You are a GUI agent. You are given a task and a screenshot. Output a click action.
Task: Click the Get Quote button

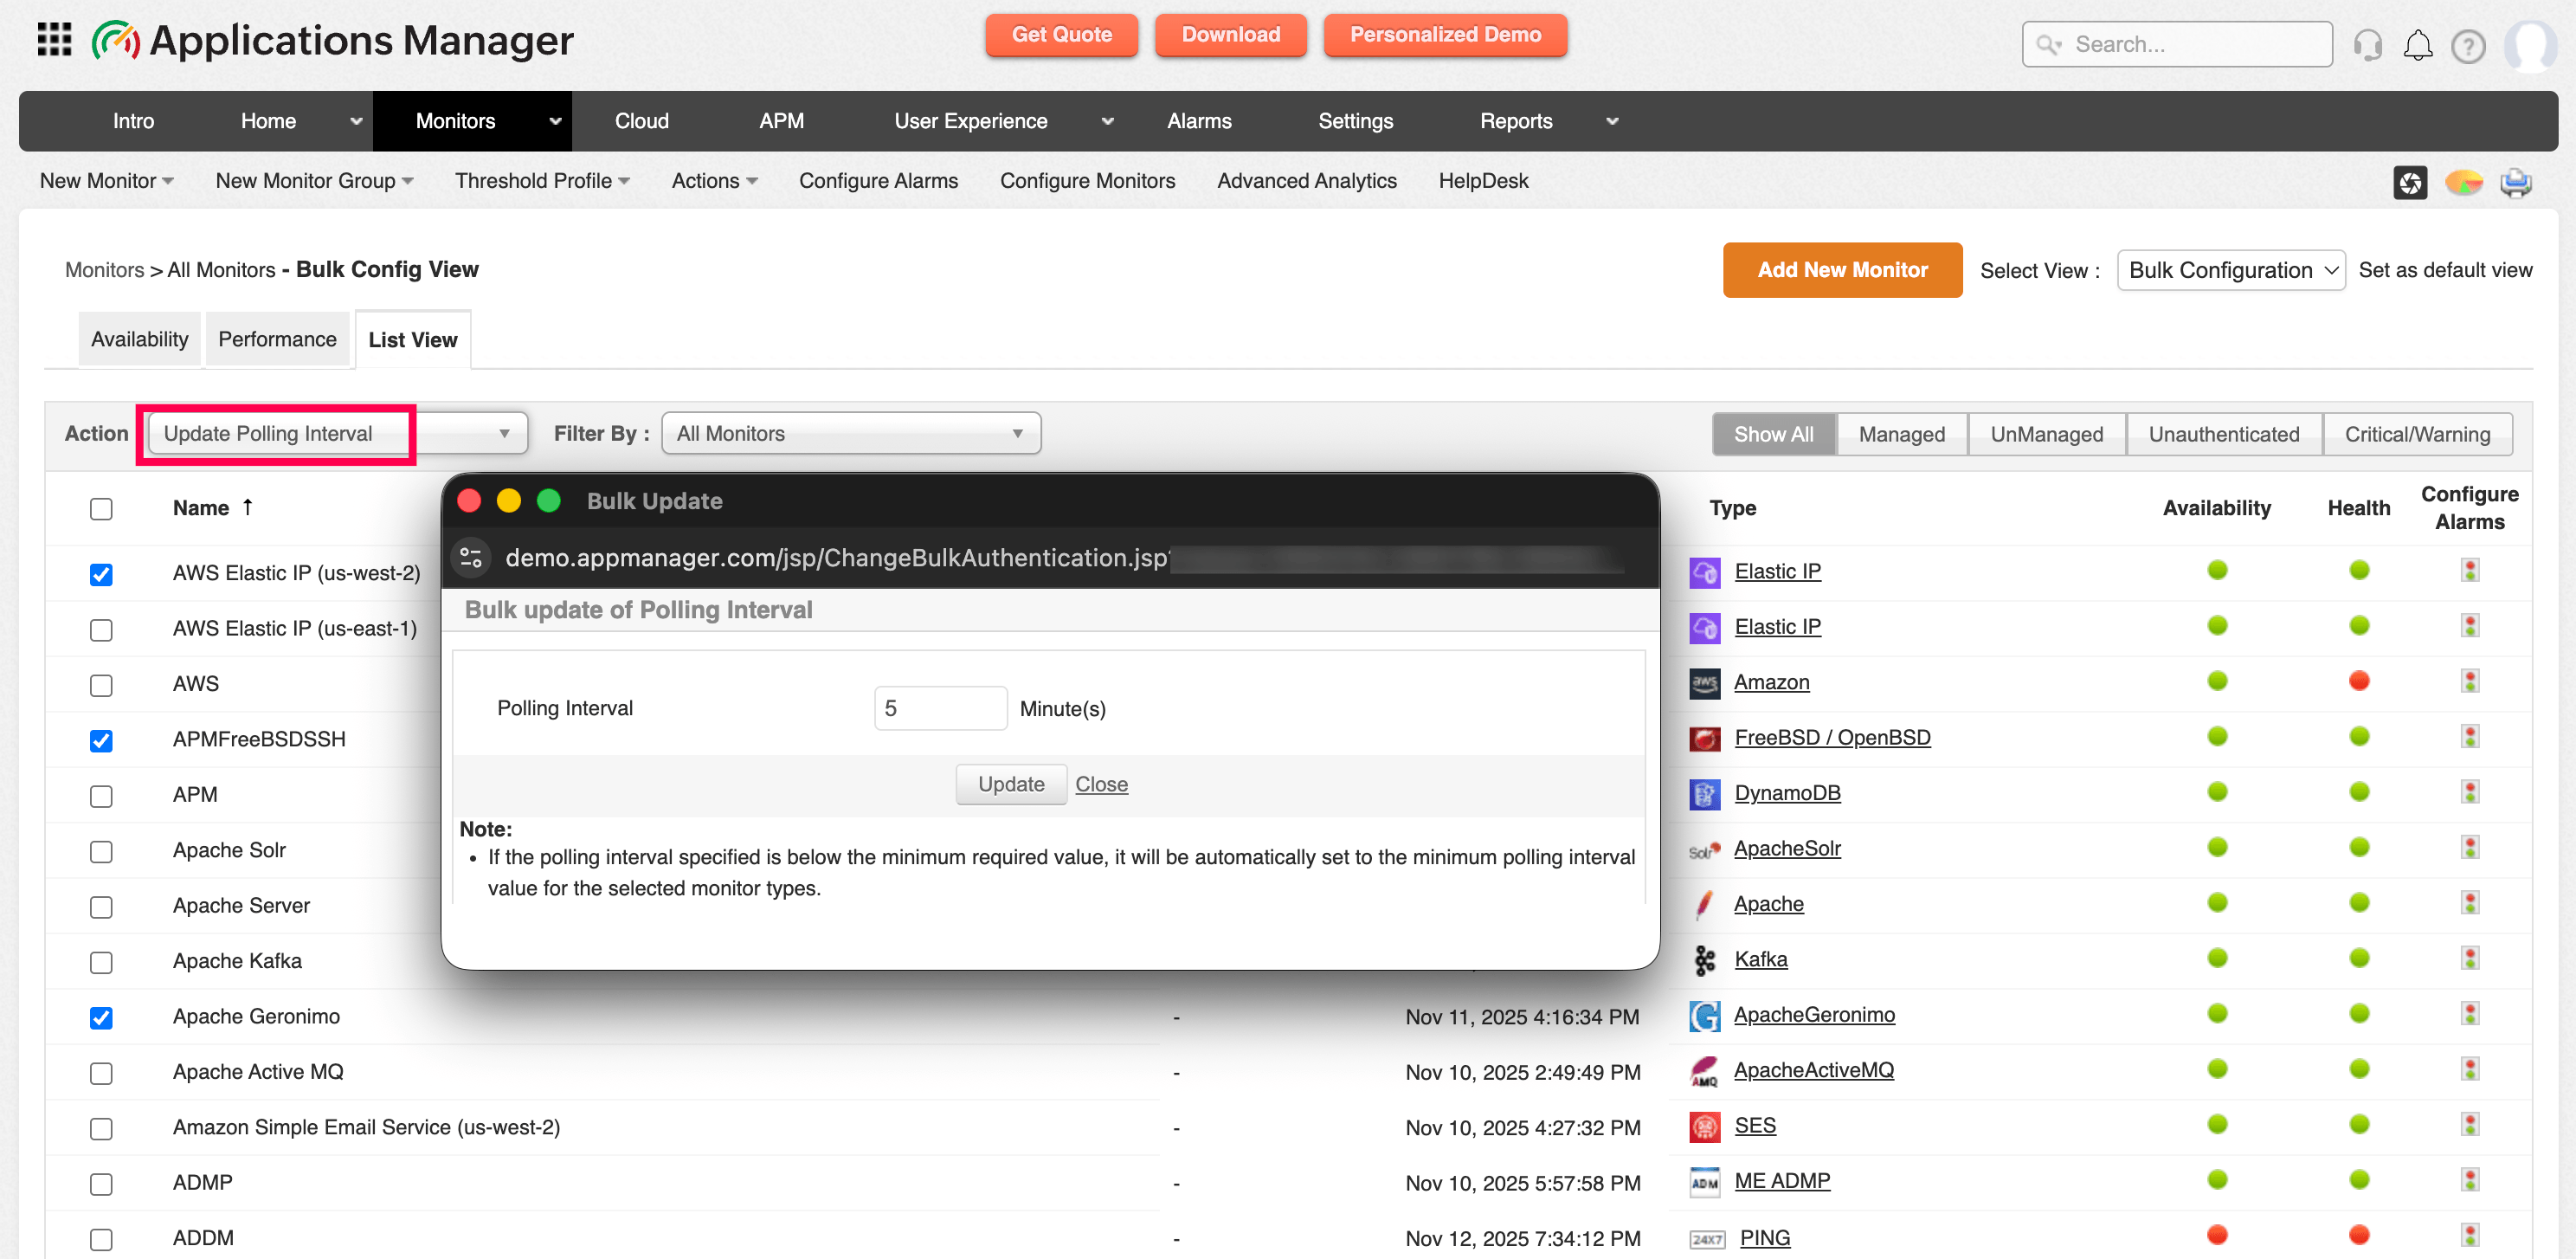point(1061,35)
